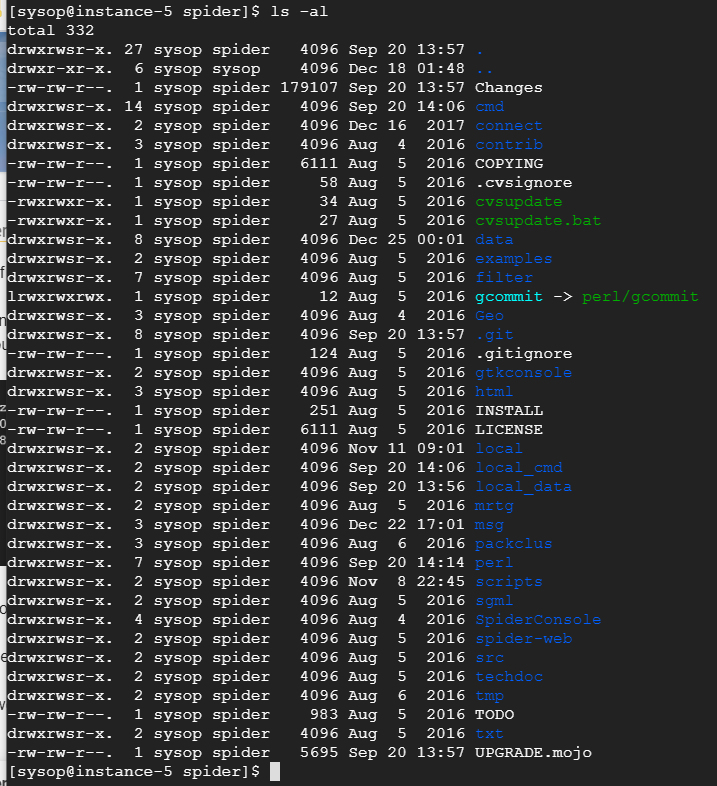The height and width of the screenshot is (786, 717).
Task: Click the gtkconsole directory name
Action: 523,373
